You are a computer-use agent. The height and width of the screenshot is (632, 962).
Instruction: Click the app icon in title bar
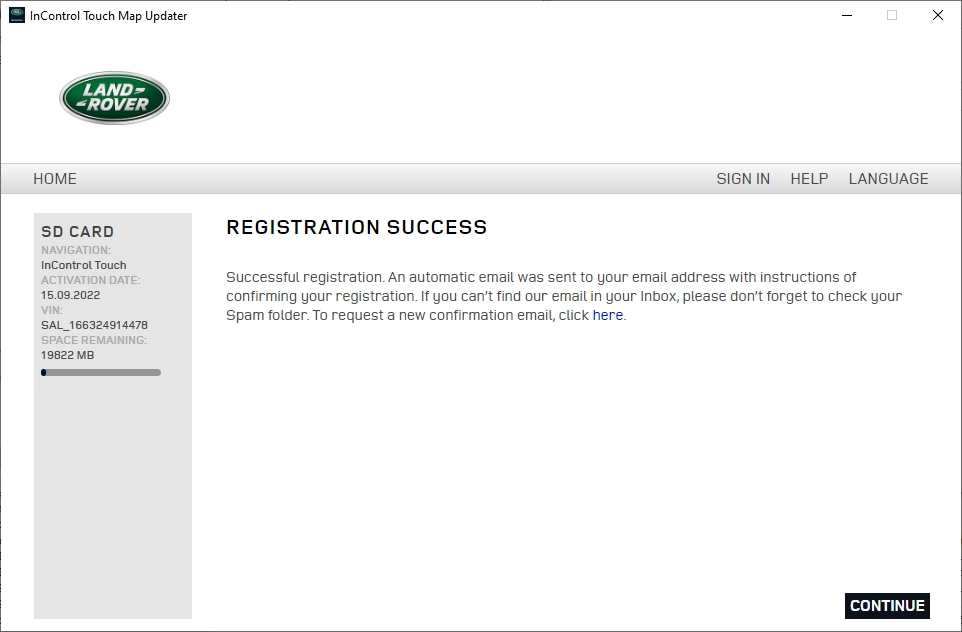17,15
